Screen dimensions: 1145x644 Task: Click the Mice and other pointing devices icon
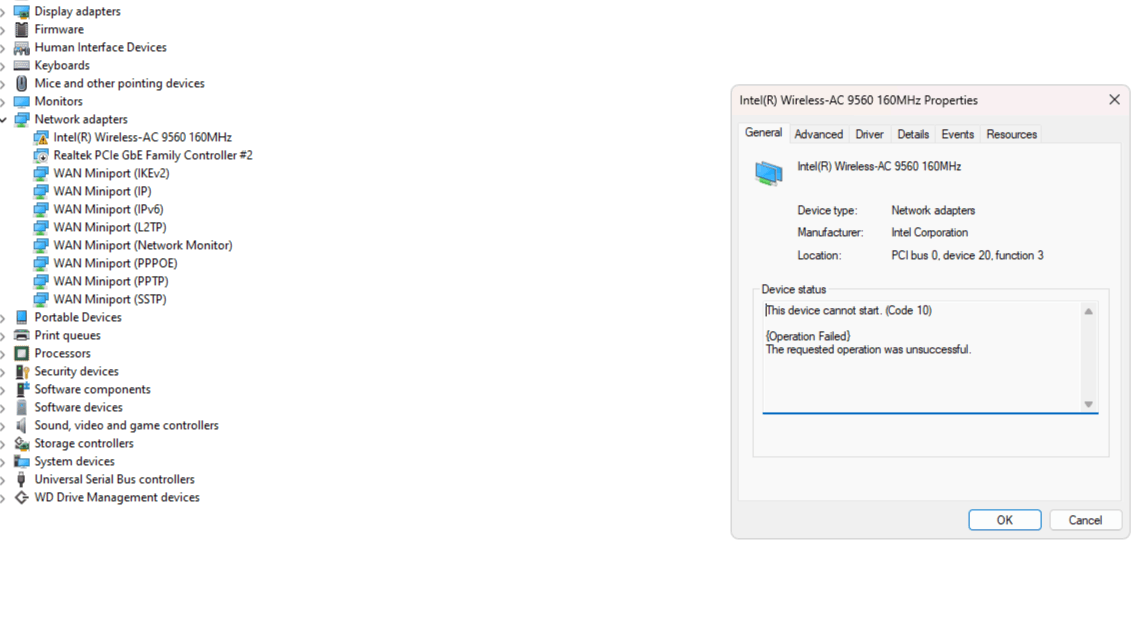(22, 83)
